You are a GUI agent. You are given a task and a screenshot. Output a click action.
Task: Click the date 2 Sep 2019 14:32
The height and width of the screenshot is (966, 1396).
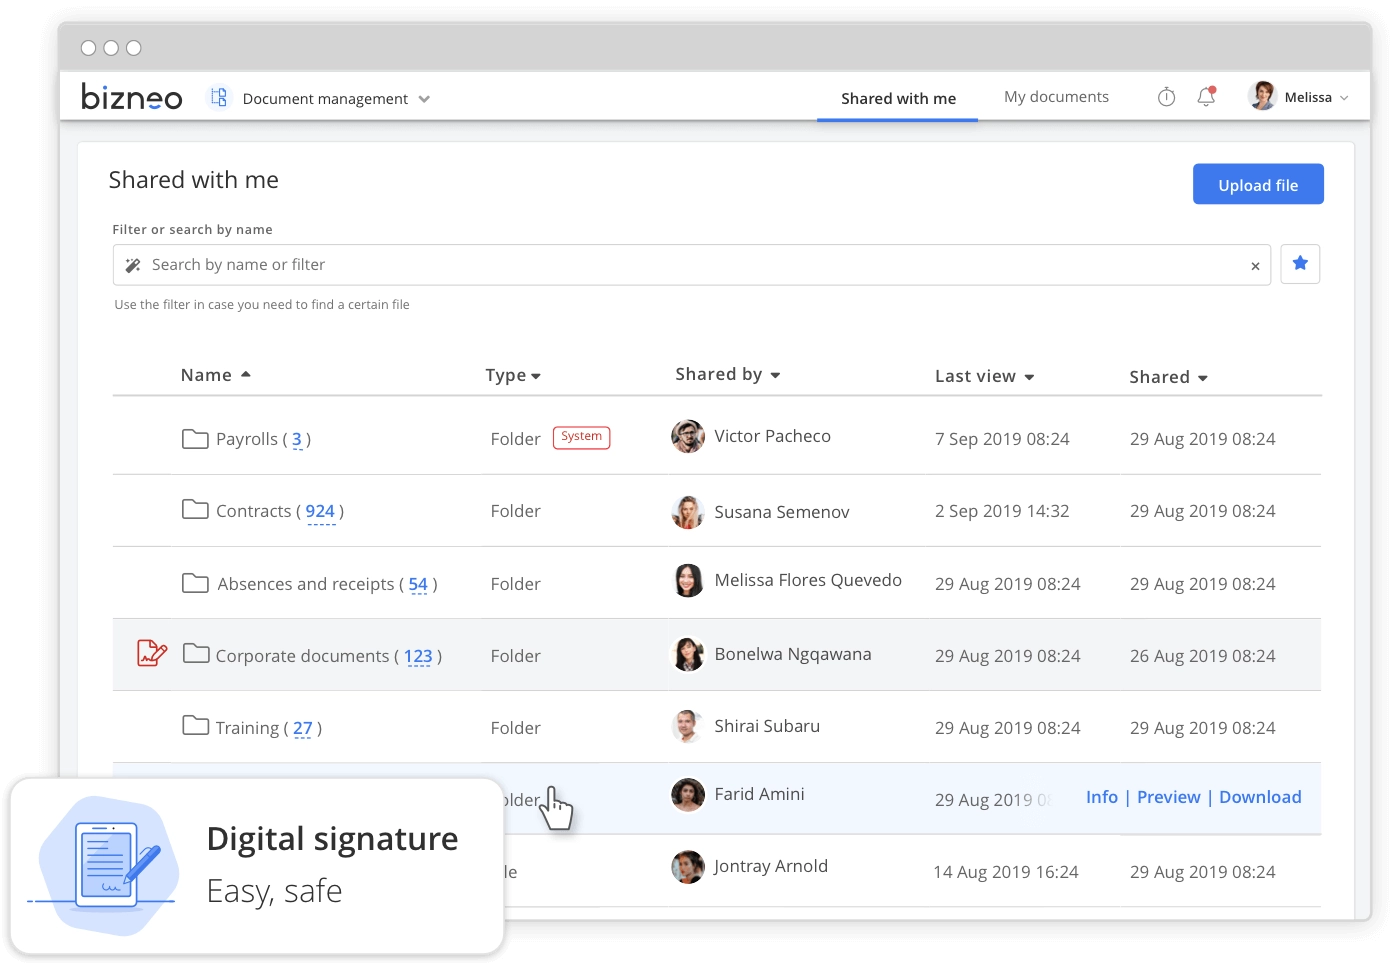1002,511
